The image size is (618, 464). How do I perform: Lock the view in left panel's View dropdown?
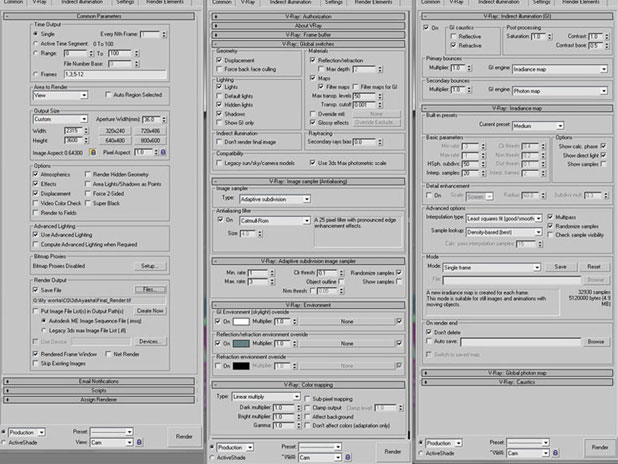[x=139, y=442]
